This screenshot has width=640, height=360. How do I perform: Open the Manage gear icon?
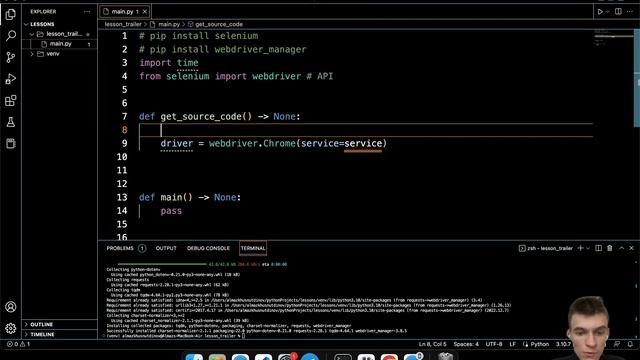coord(11,328)
